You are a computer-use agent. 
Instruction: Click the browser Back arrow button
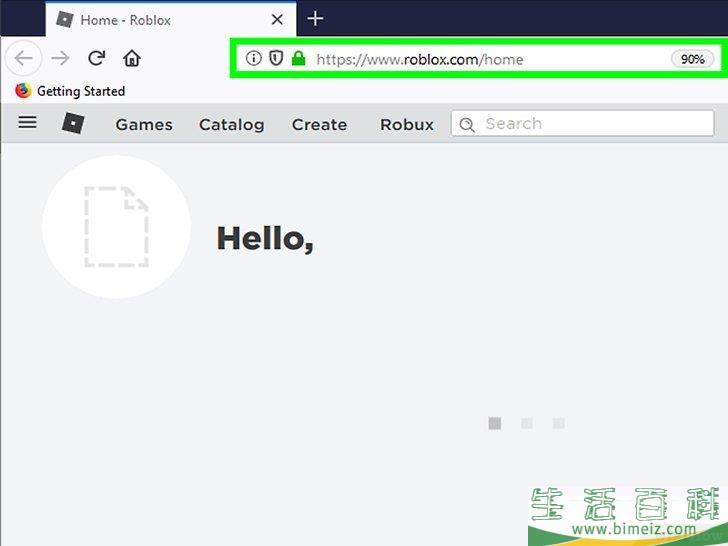(24, 58)
